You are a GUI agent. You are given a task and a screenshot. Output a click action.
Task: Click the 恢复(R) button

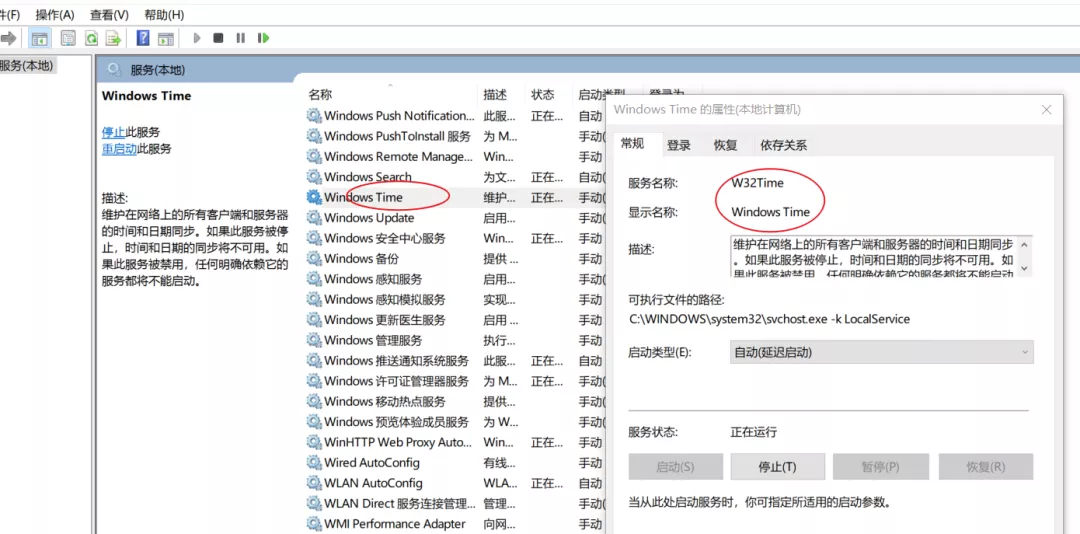[986, 466]
